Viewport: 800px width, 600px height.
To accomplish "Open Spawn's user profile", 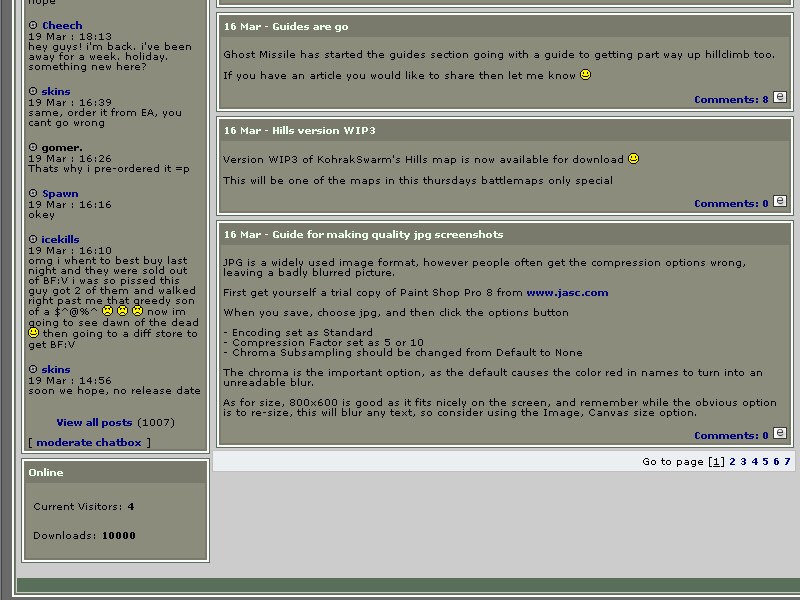I will (x=60, y=194).
